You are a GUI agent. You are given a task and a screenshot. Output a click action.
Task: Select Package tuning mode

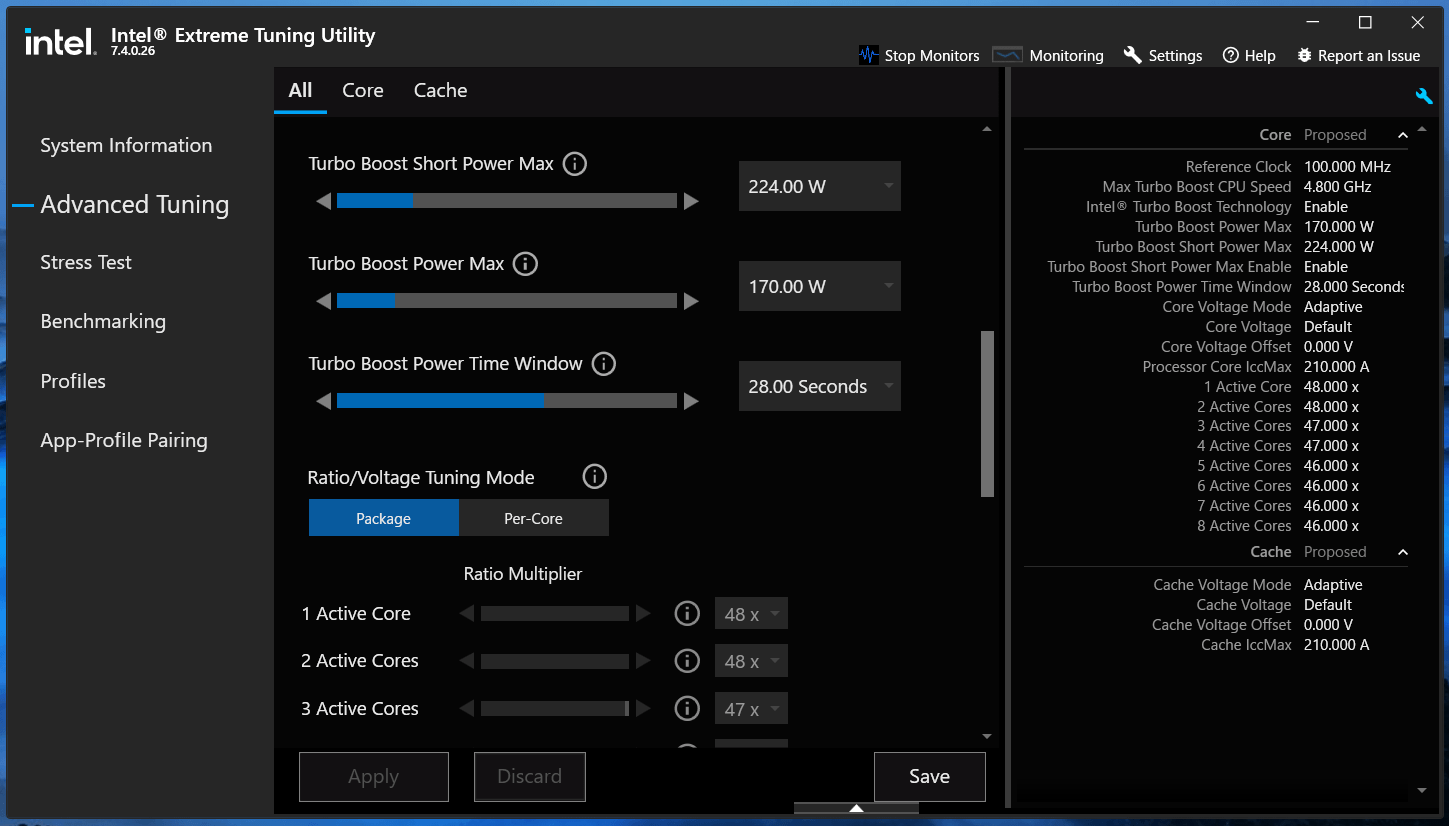pyautogui.click(x=384, y=518)
